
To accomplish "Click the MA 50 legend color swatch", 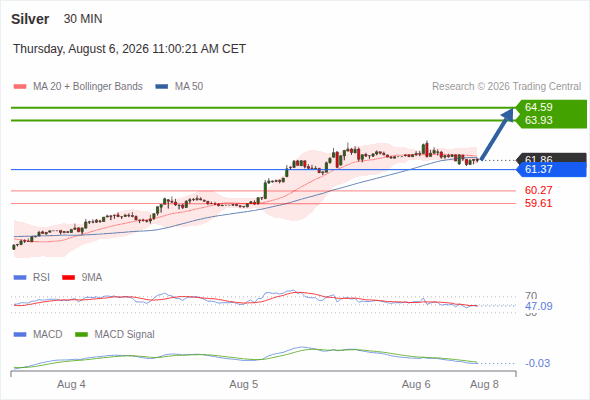I will point(162,87).
